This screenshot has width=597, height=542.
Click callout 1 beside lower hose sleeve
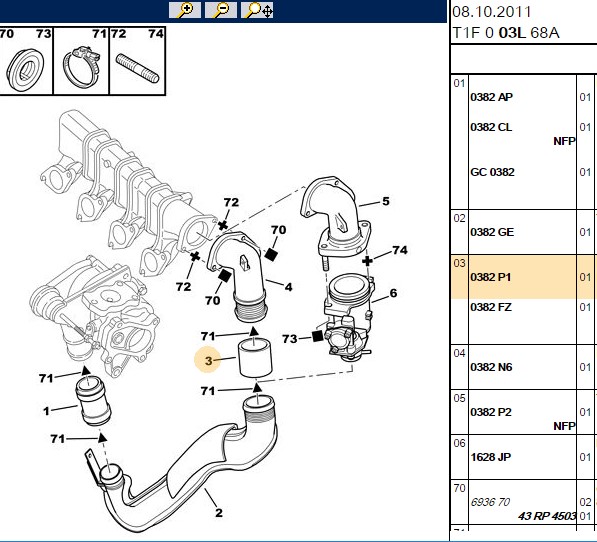tap(46, 411)
